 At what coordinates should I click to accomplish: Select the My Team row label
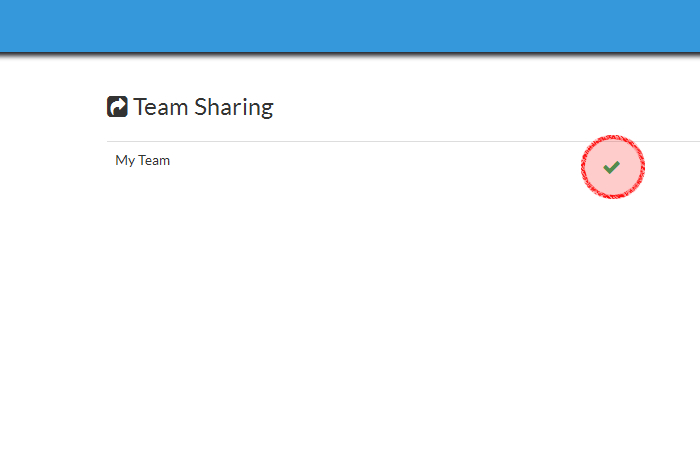tap(142, 160)
